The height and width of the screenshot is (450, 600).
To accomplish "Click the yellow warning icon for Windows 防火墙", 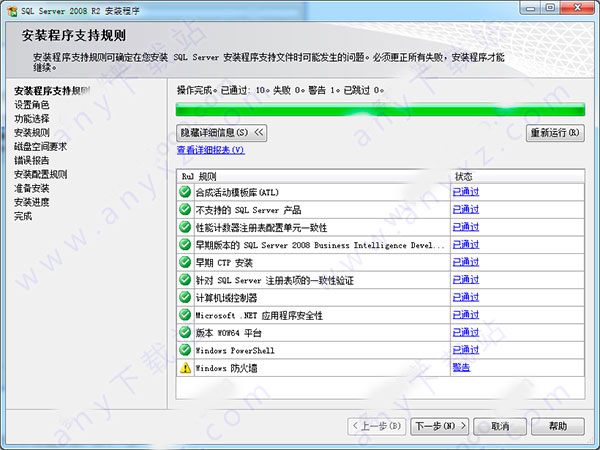I will click(184, 368).
